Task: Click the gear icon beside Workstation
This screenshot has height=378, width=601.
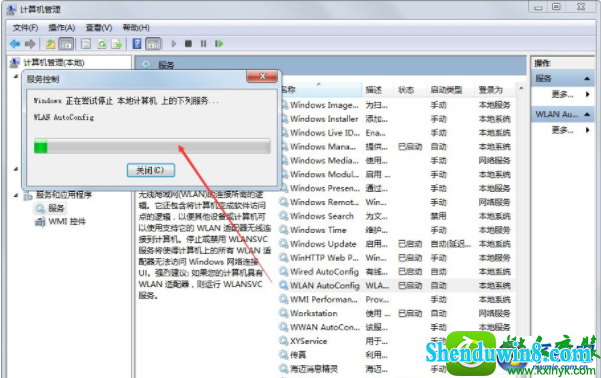Action: point(283,313)
